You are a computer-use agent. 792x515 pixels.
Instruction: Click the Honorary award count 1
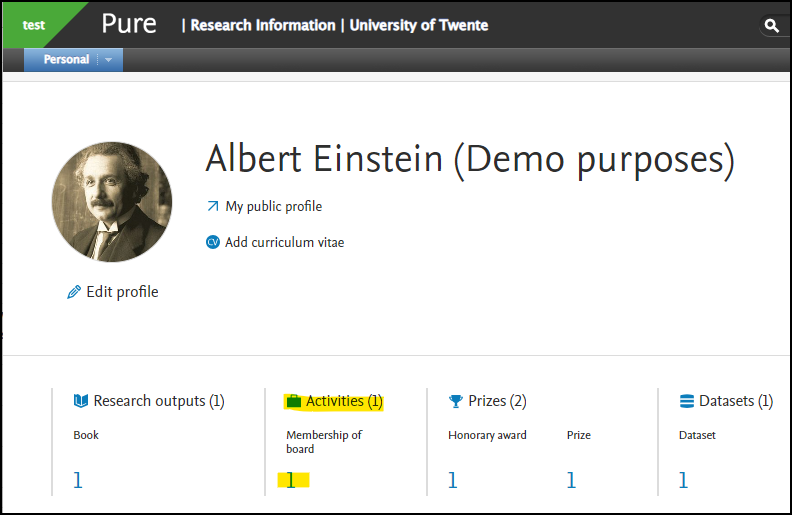[x=453, y=480]
